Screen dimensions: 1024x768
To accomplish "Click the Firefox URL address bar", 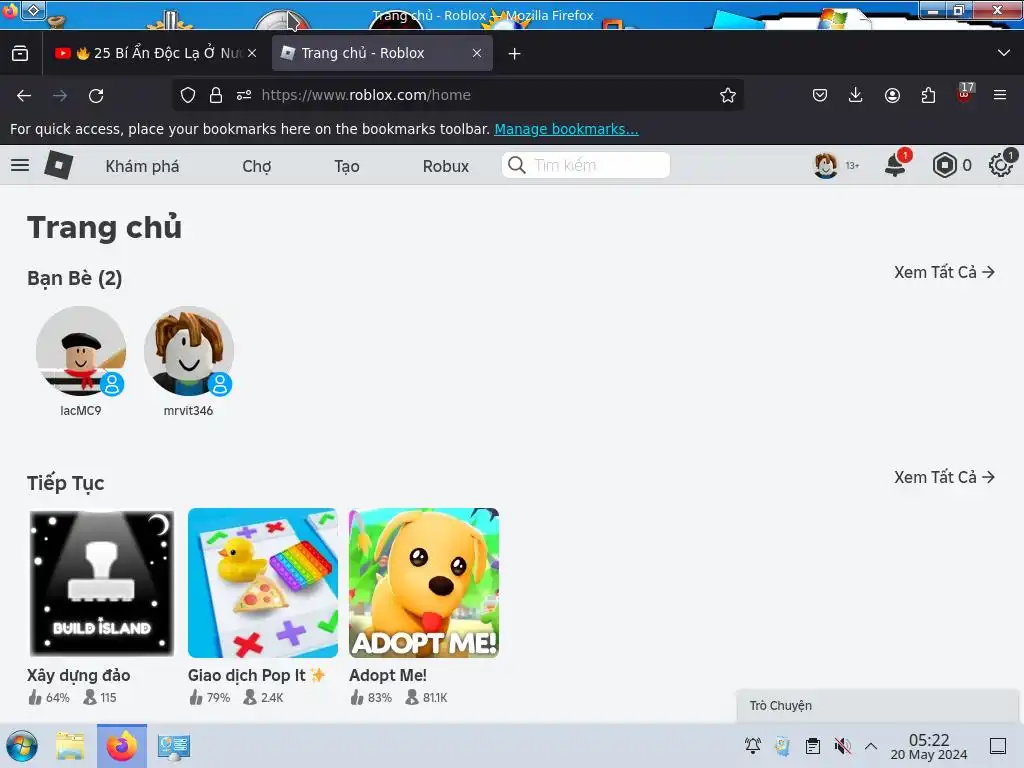I will pos(457,95).
